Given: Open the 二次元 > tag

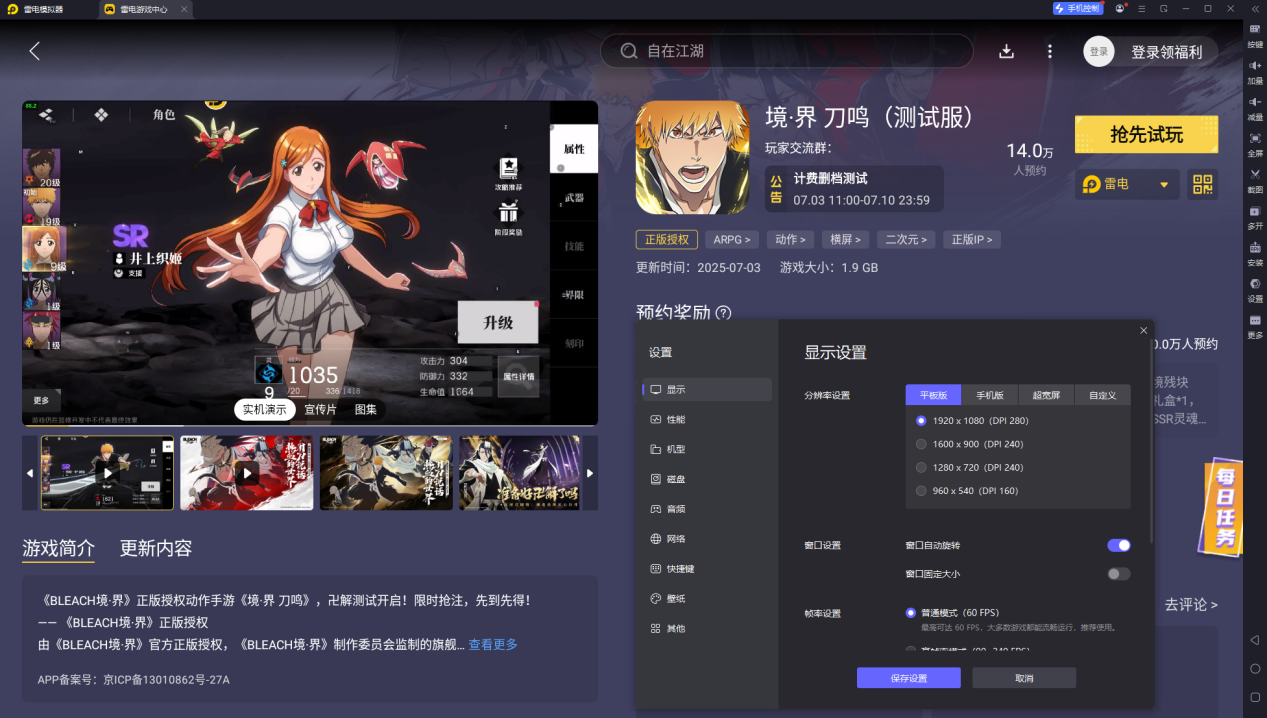Looking at the screenshot, I should point(908,239).
